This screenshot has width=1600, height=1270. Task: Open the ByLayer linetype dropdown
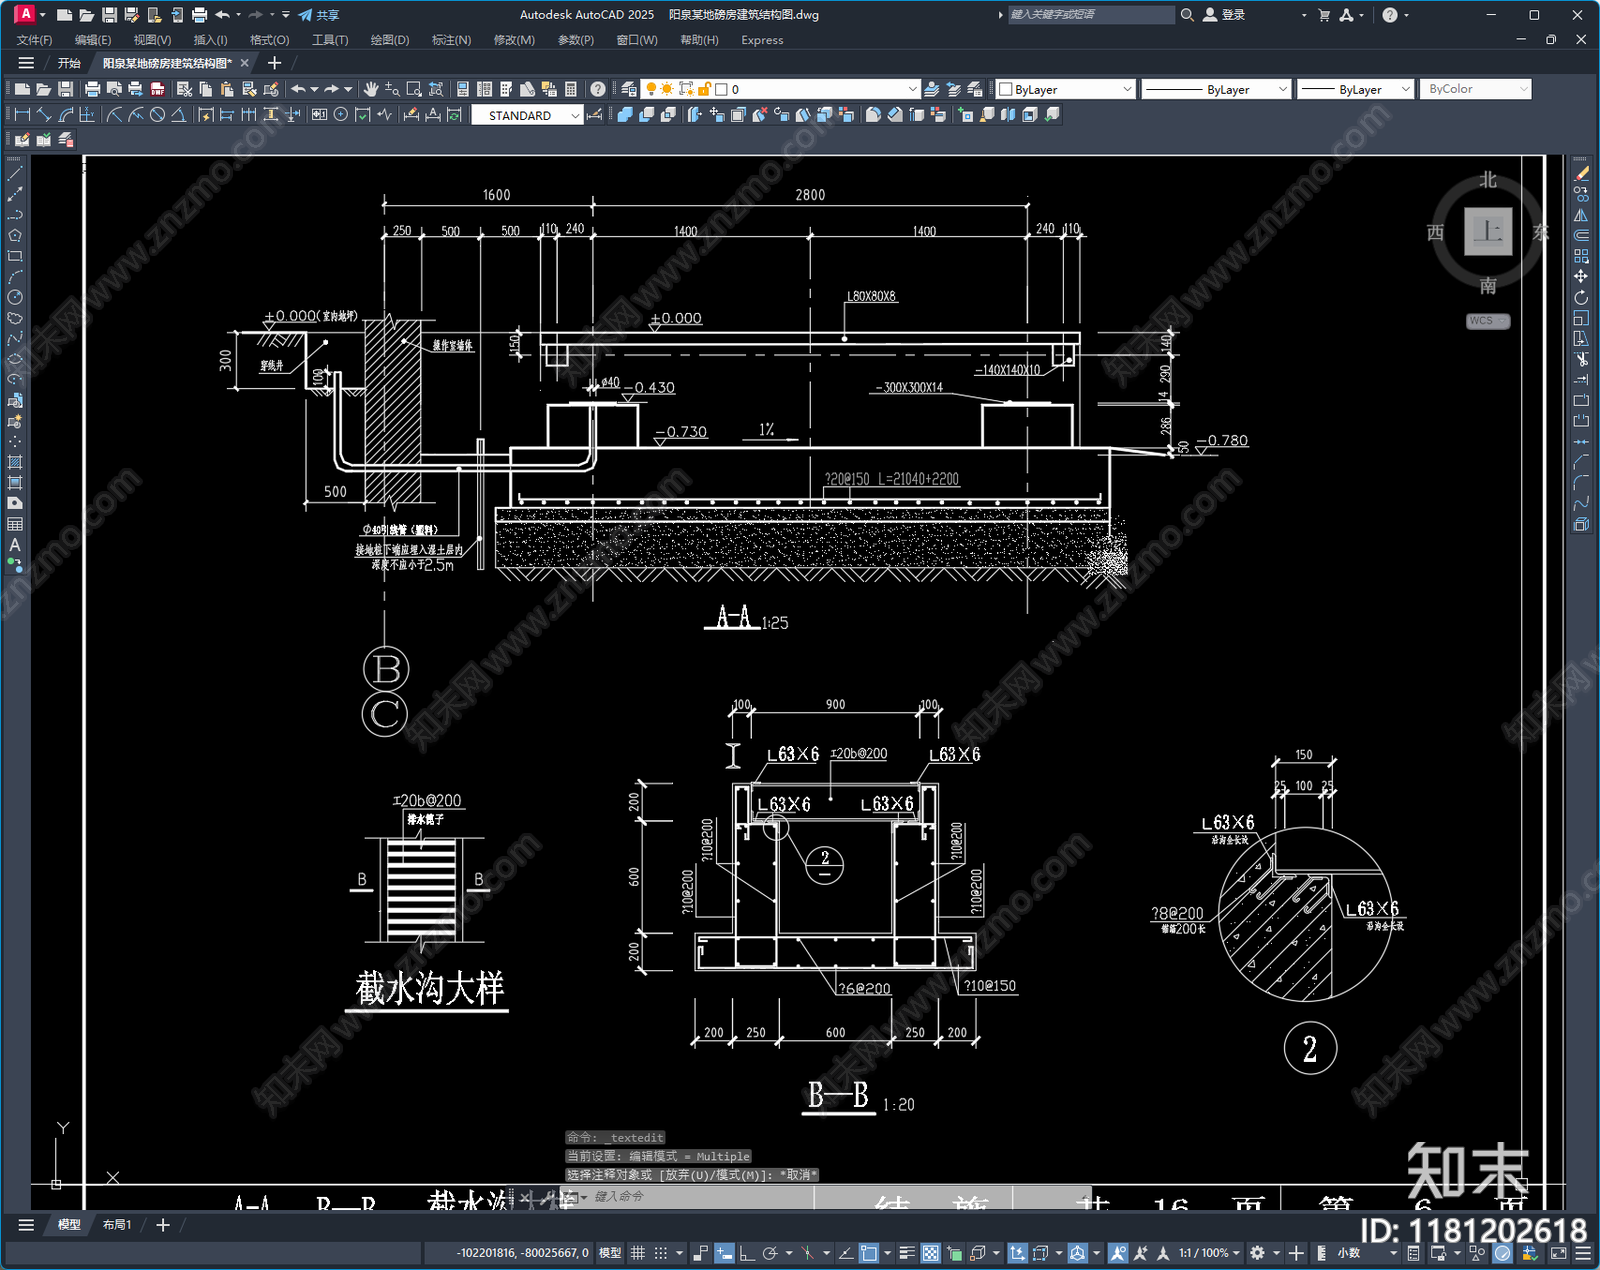tap(1216, 89)
